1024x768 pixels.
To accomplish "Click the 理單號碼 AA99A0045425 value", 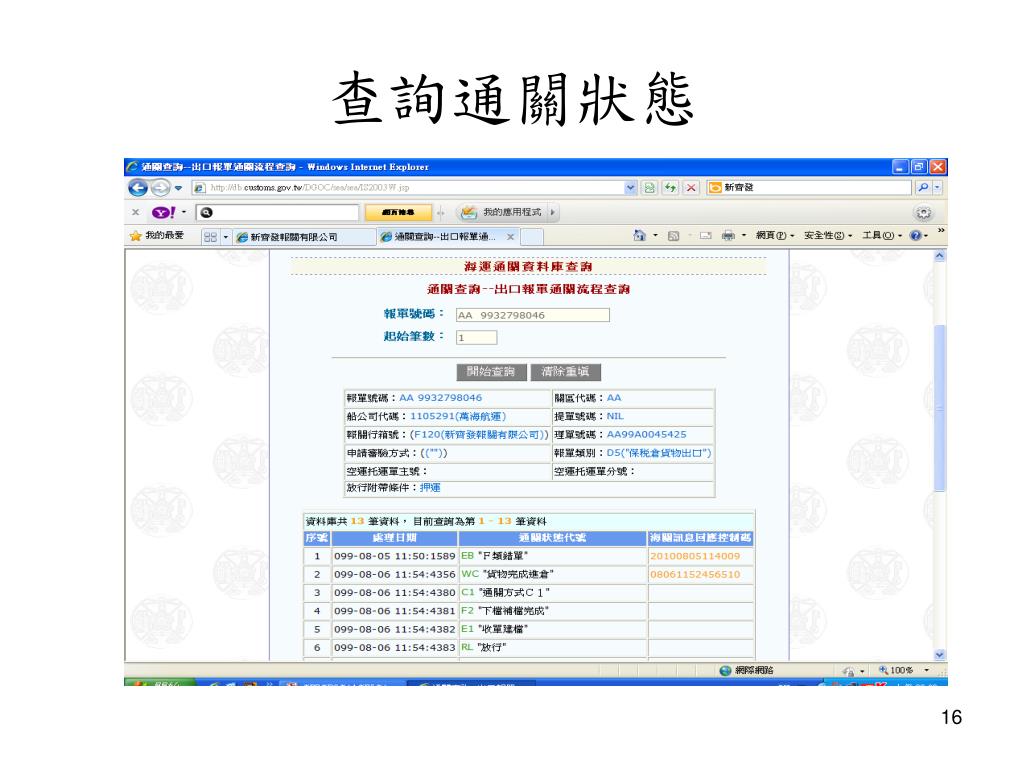I will 647,434.
